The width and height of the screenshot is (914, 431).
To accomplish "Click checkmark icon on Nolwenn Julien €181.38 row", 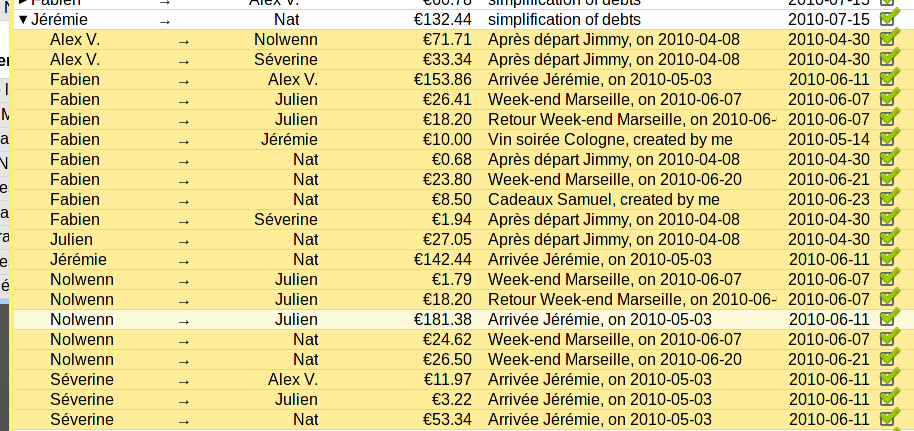I will (887, 318).
